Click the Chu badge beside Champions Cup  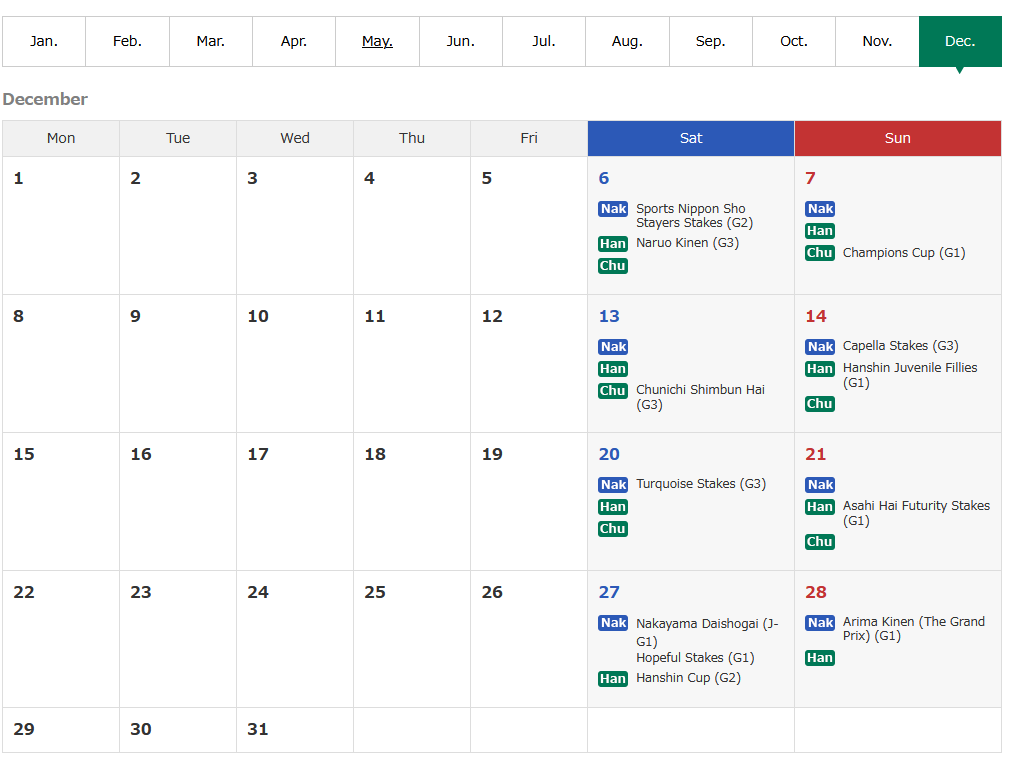819,253
